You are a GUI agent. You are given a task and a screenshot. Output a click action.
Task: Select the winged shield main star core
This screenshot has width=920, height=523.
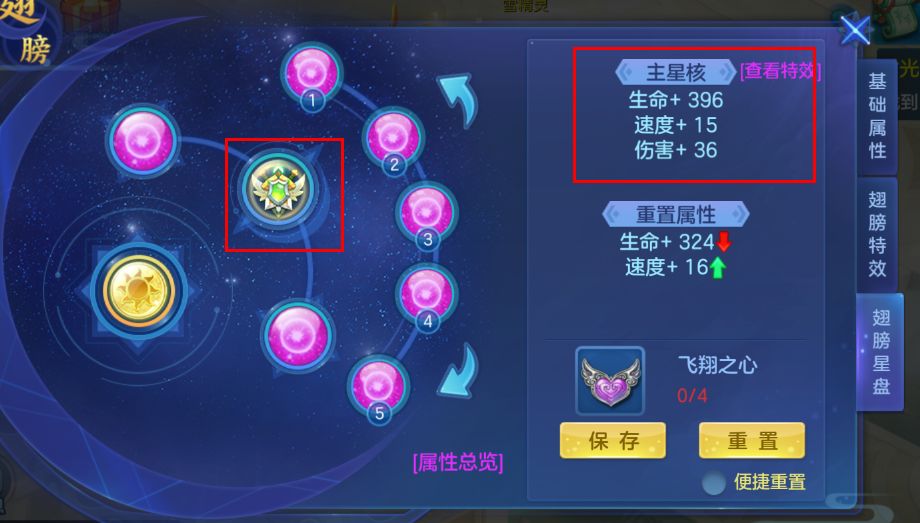coord(278,190)
